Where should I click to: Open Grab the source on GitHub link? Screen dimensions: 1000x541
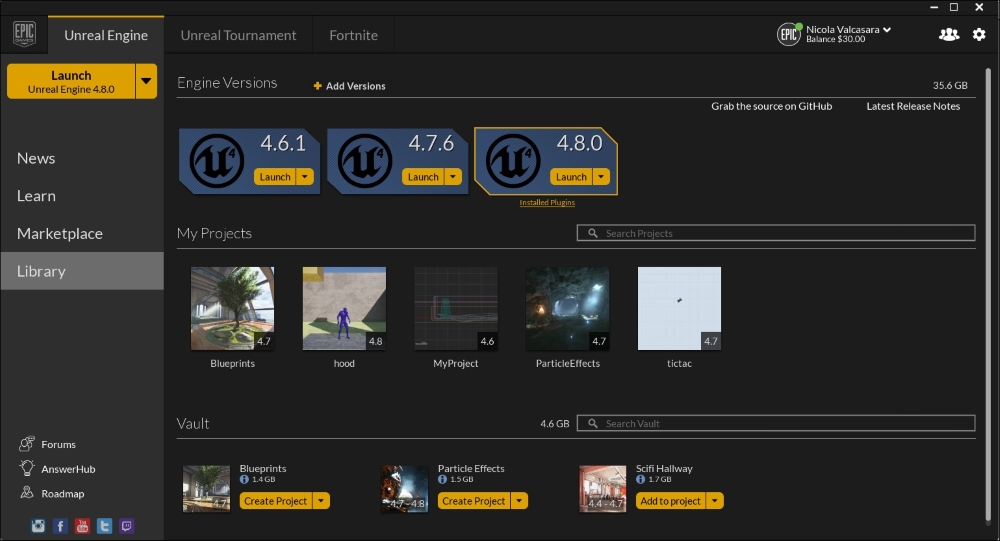click(772, 106)
